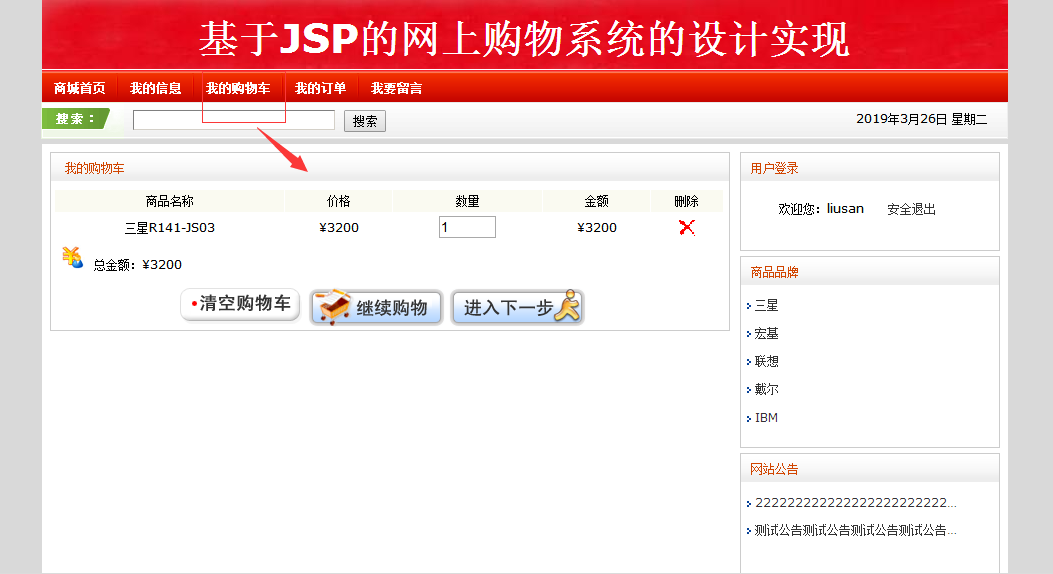
Task: Select the IBM brand link
Action: click(x=766, y=418)
